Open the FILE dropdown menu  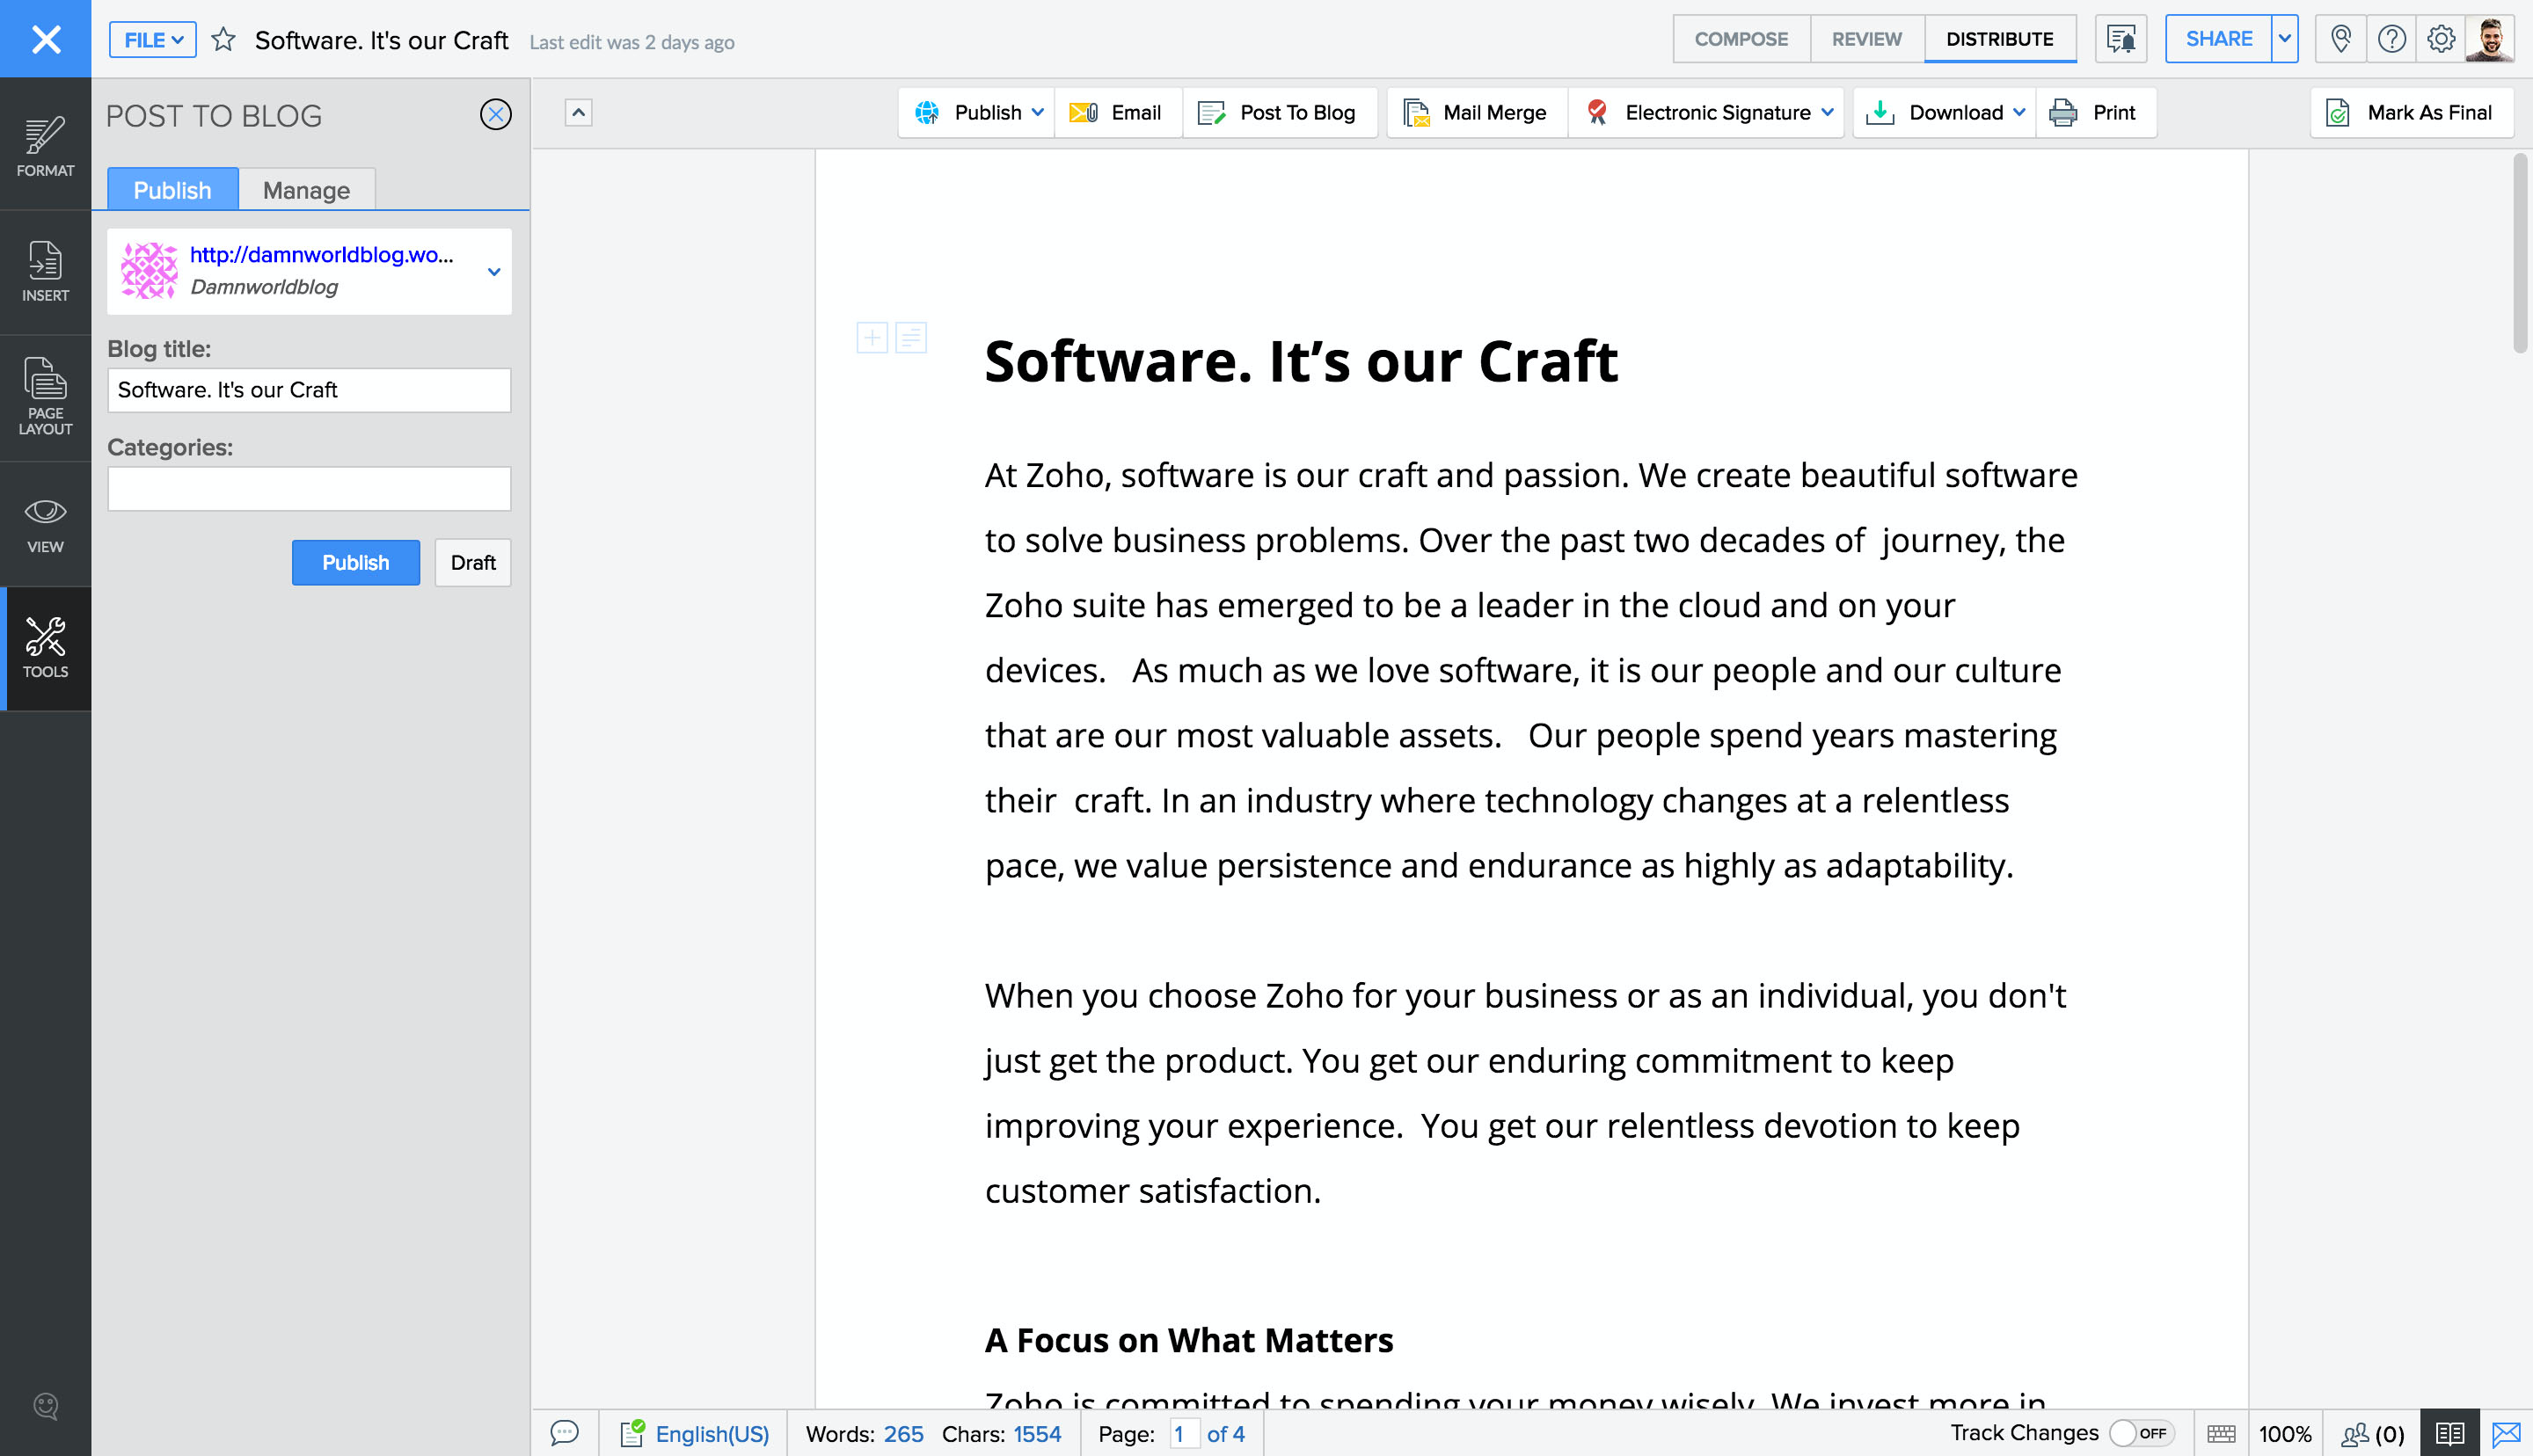point(153,40)
